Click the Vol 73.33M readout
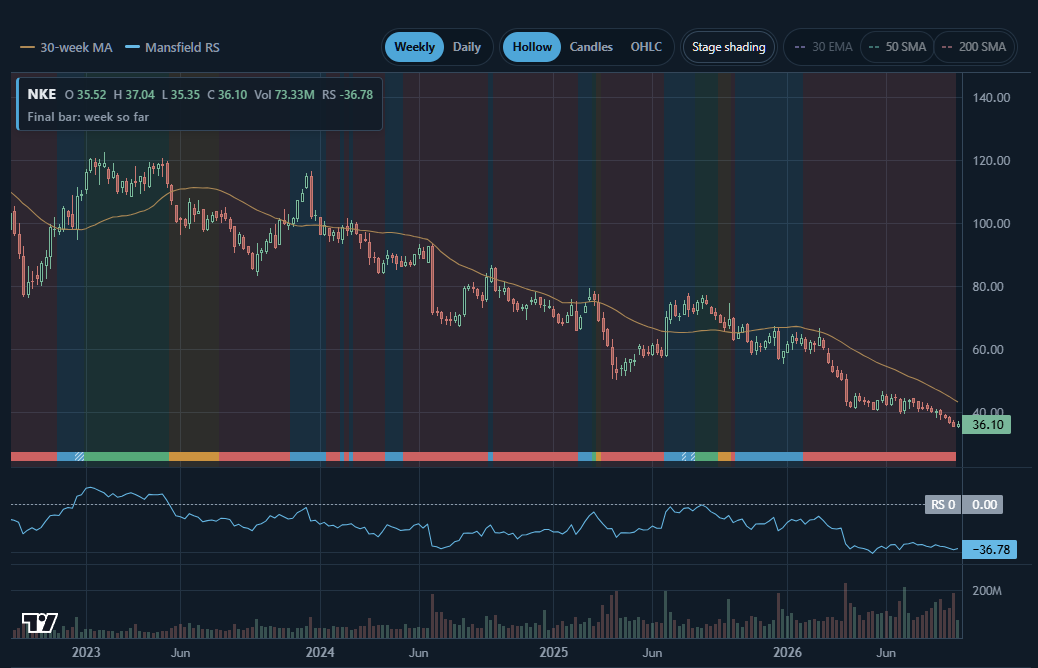This screenshot has height=668, width=1038. [x=284, y=95]
